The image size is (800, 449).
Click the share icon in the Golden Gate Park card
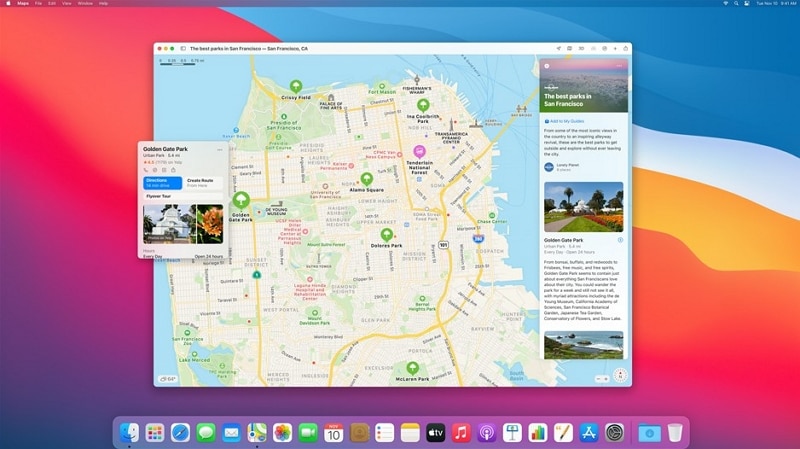click(x=173, y=170)
